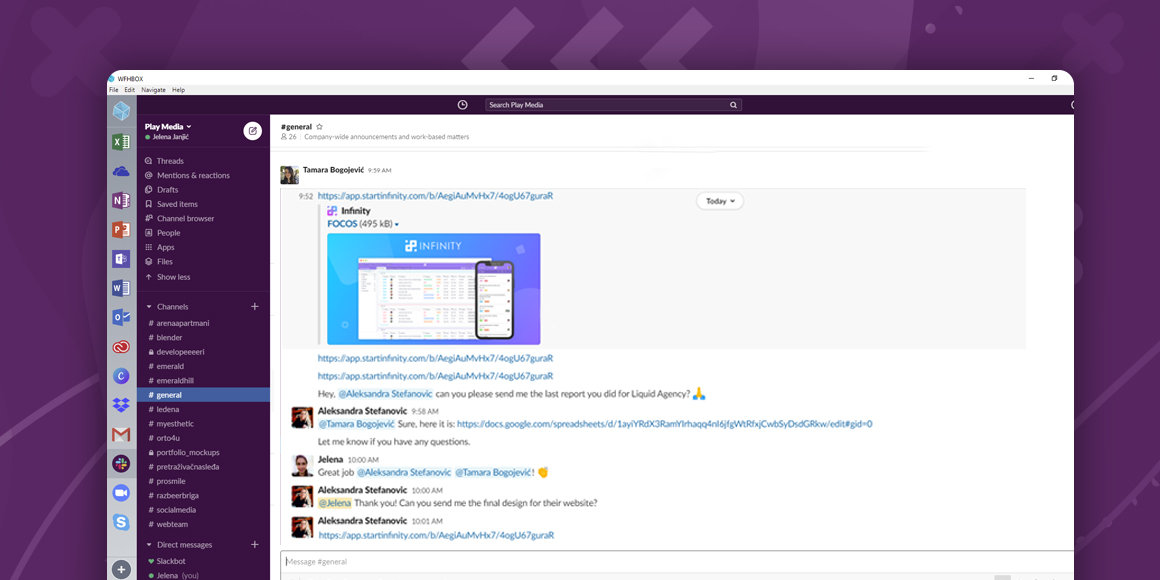Screen dimensions: 1160x580
Task: Open the Dropbox sidebar icon
Action: tap(121, 405)
